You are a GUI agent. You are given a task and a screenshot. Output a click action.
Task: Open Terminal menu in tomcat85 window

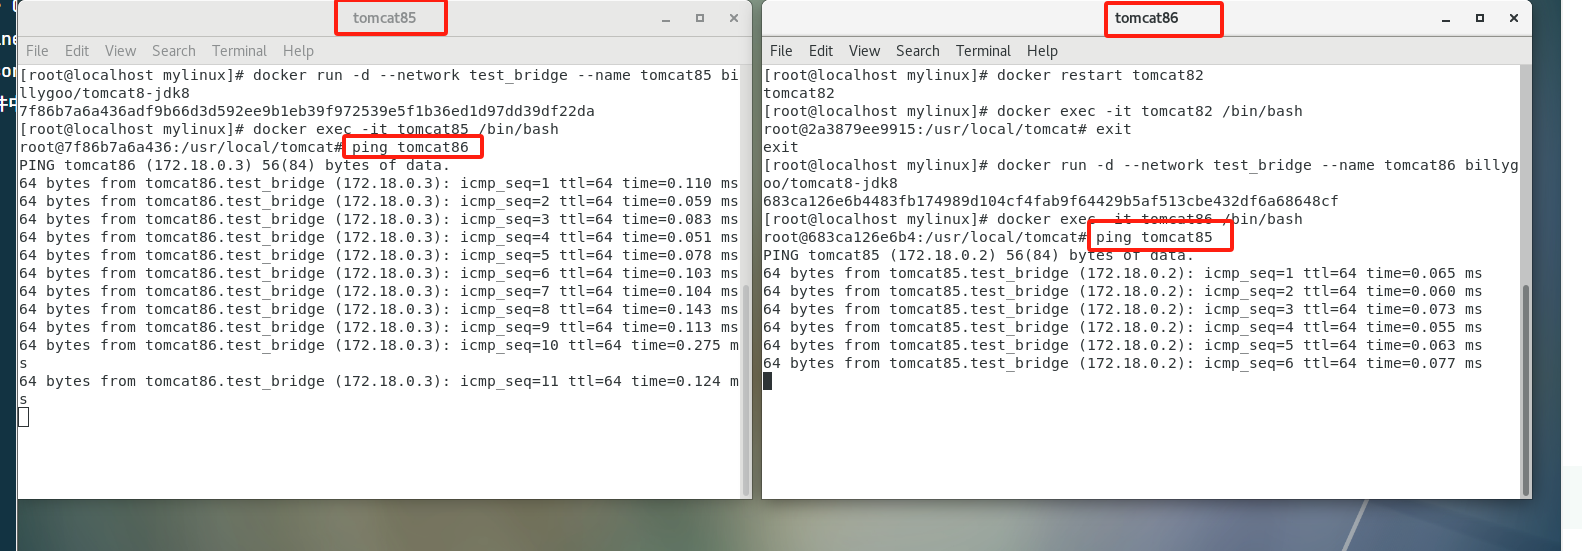coord(239,51)
